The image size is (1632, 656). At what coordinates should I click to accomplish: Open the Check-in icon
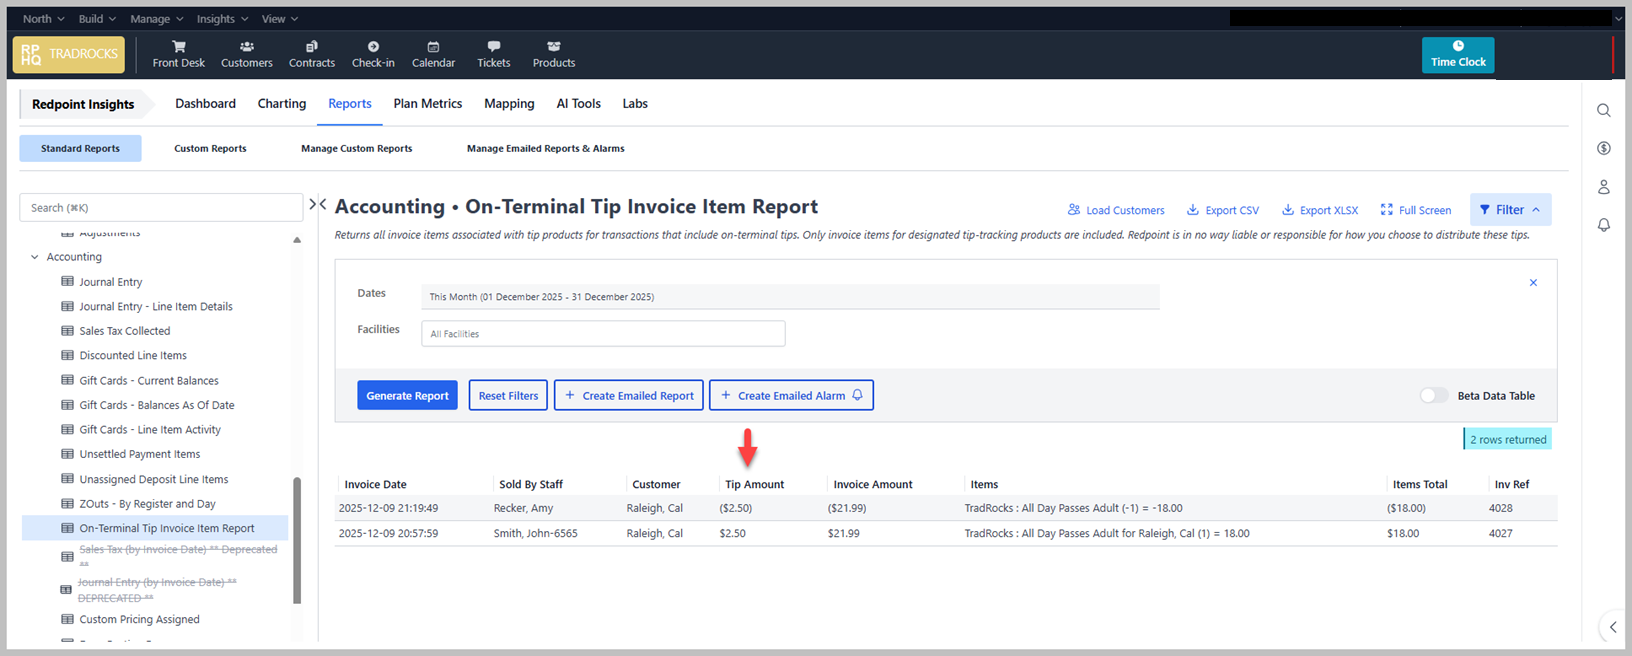(373, 47)
